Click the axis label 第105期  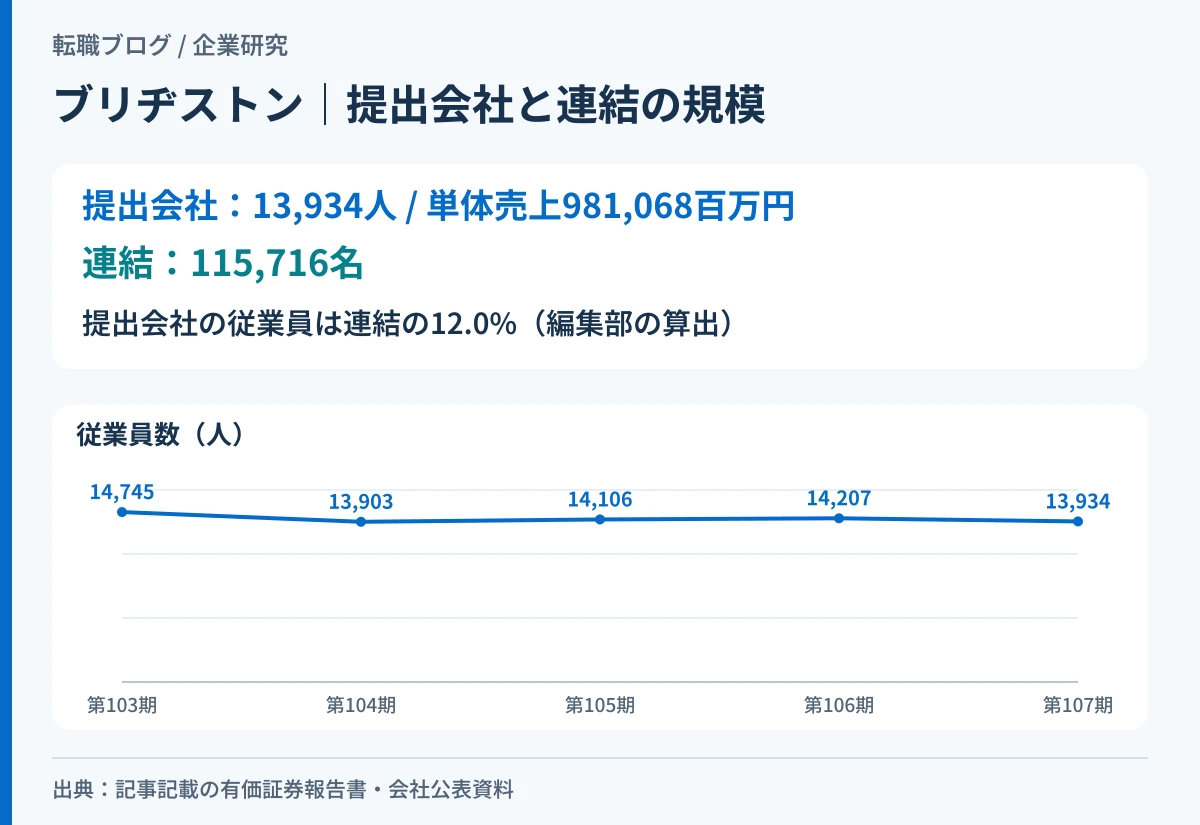[600, 705]
